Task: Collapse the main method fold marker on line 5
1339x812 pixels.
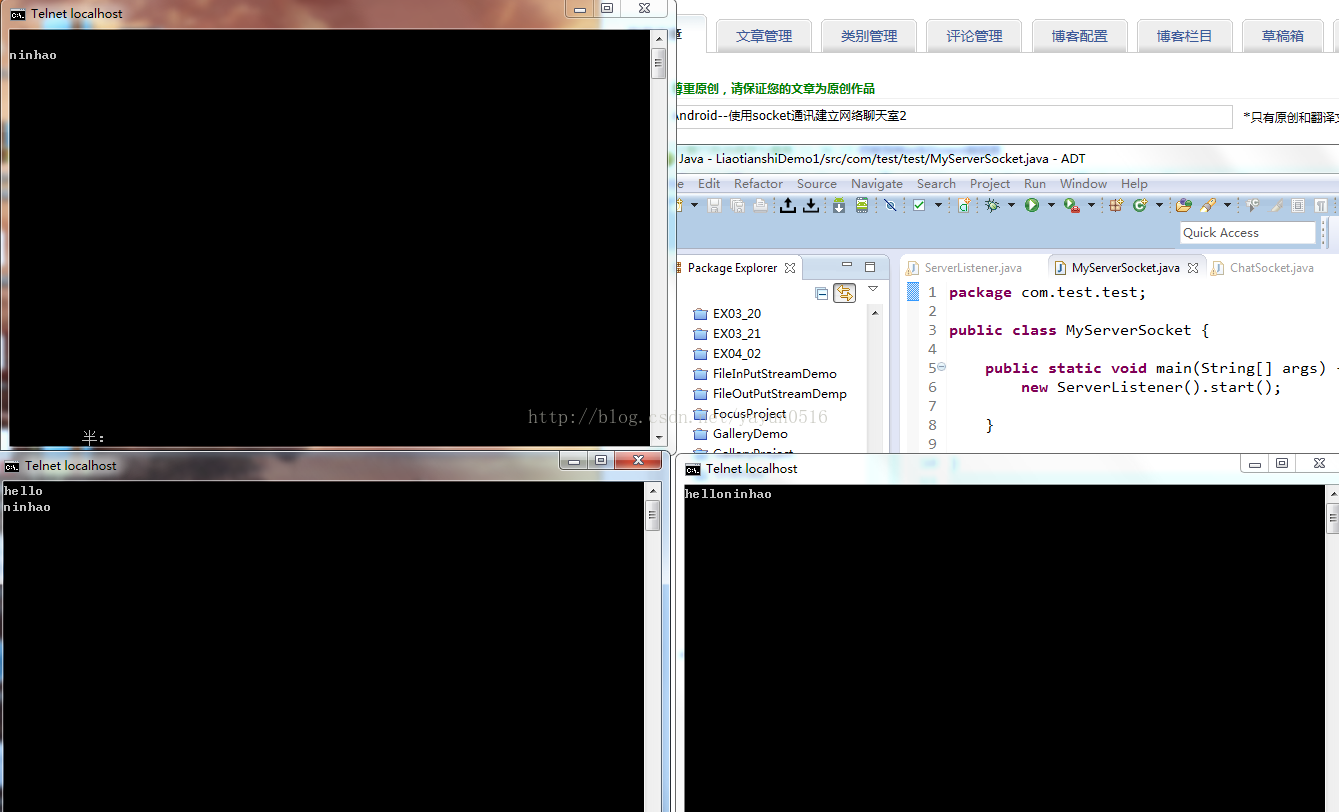Action: pyautogui.click(x=941, y=367)
